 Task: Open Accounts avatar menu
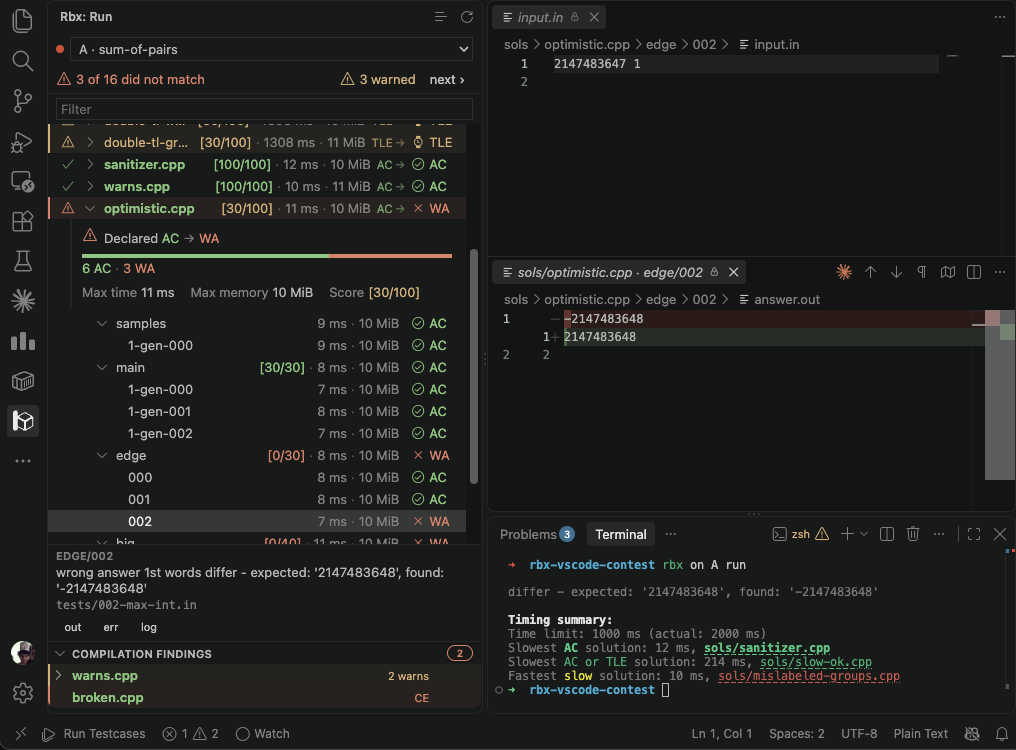point(23,653)
